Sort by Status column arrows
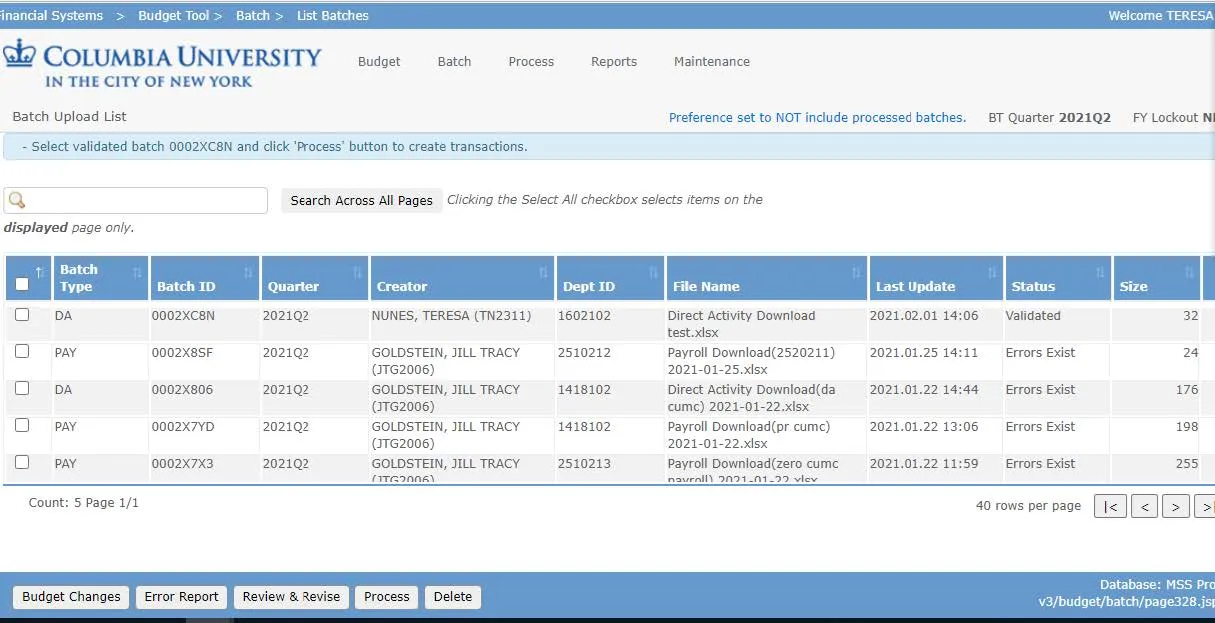This screenshot has width=1215, height=623. (x=1100, y=272)
